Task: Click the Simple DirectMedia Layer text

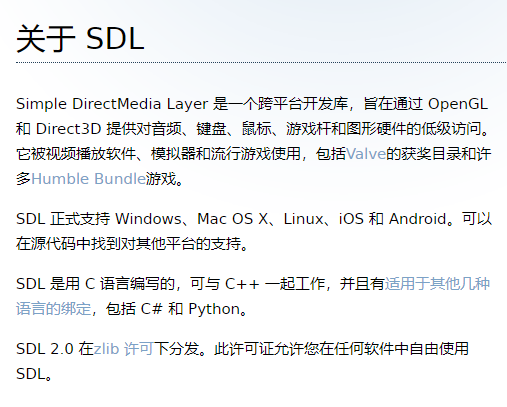Action: click(112, 104)
